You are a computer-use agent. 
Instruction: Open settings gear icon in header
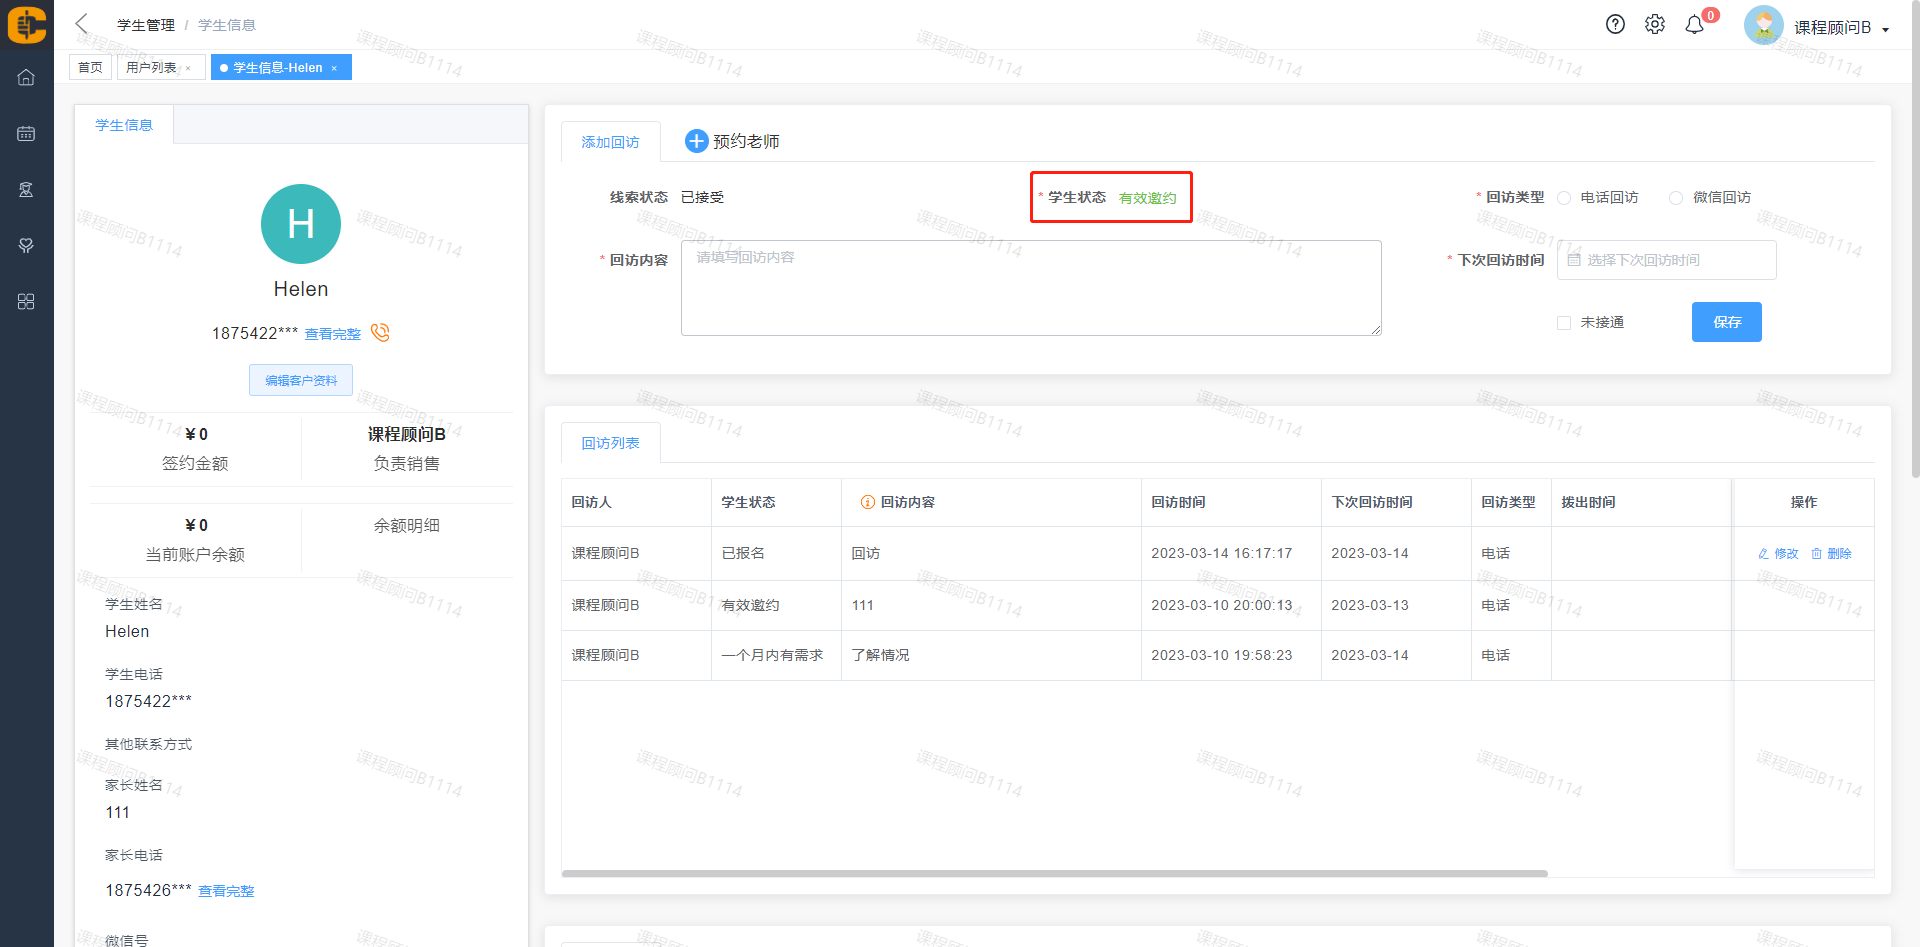click(x=1655, y=25)
